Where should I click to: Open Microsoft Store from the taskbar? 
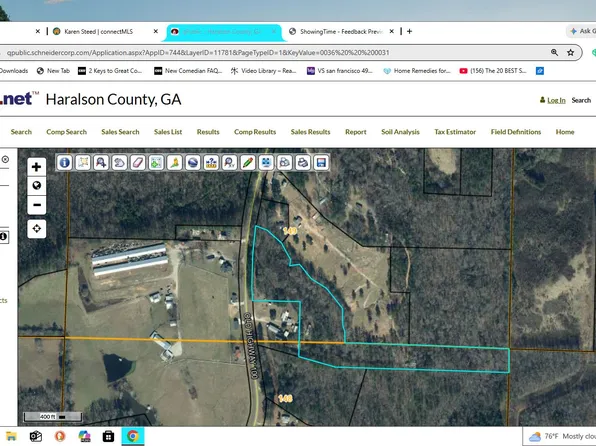tap(108, 436)
